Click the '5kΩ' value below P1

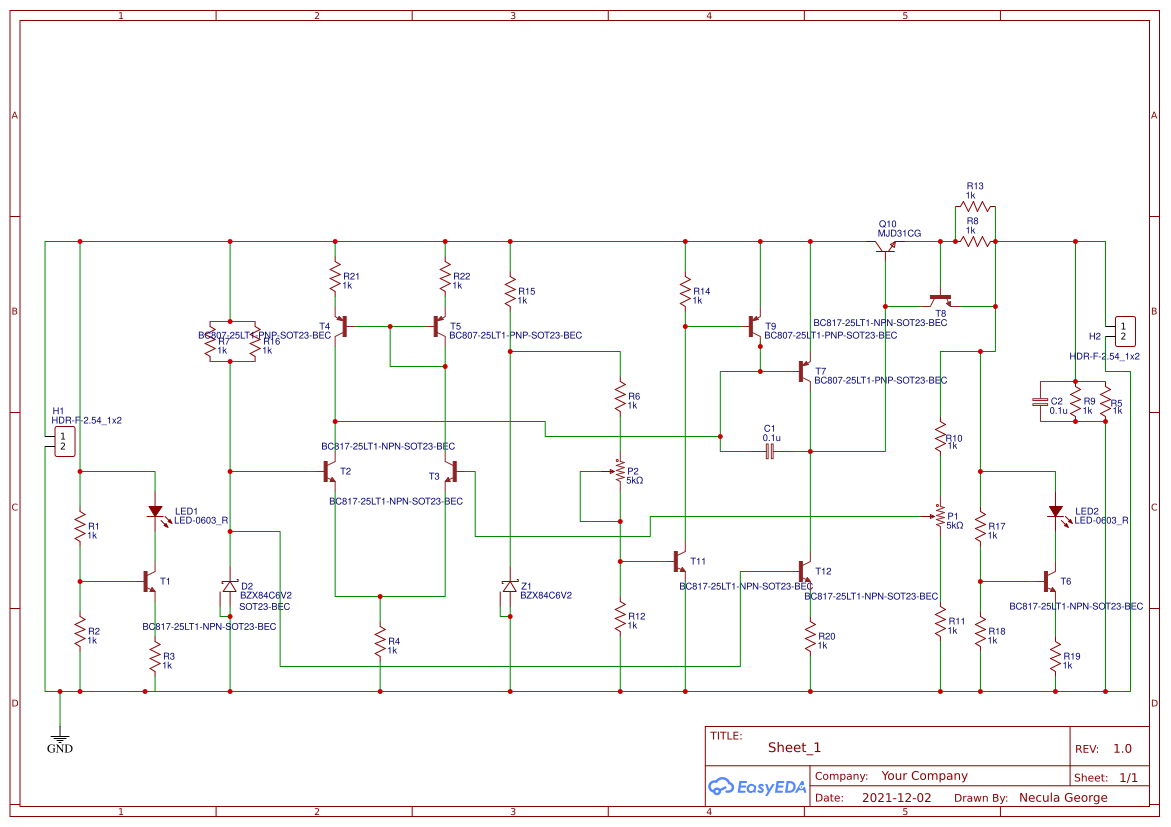tap(954, 525)
